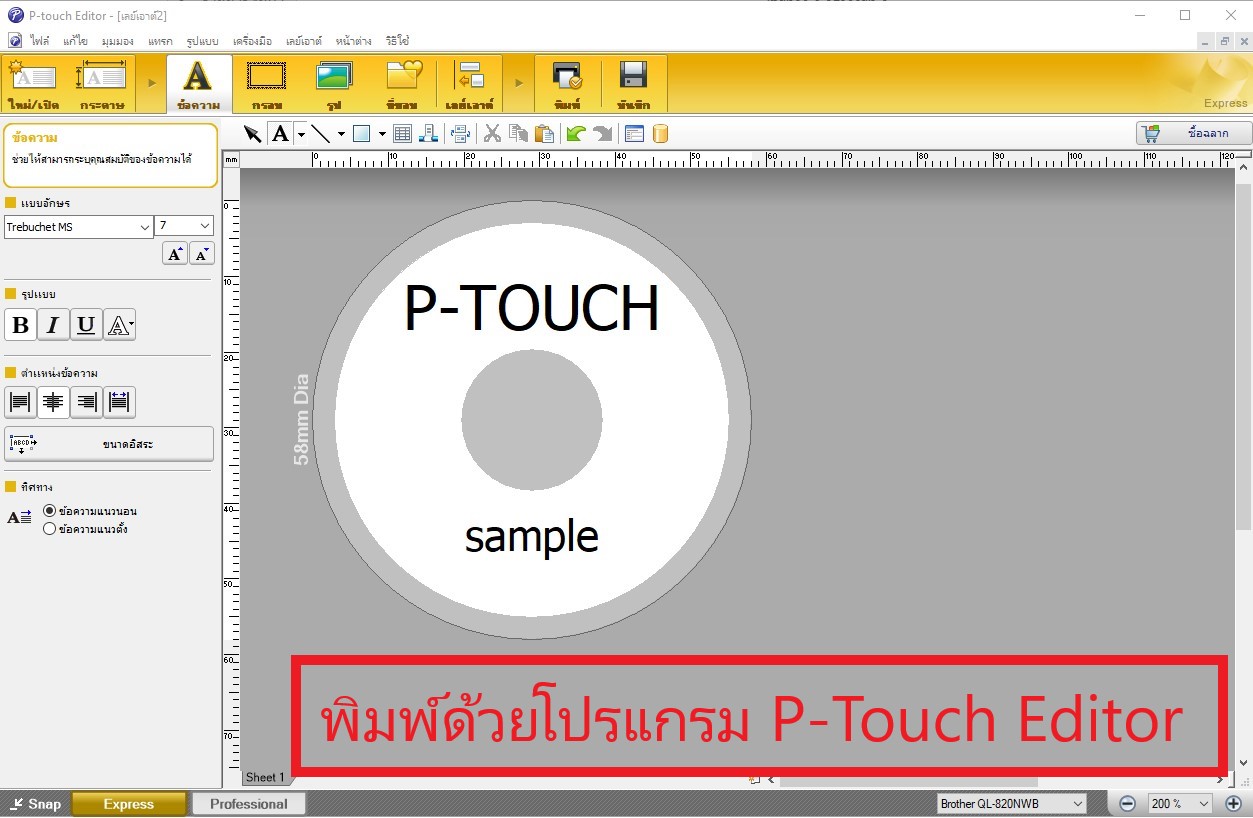The height and width of the screenshot is (818, 1253).
Task: Click the sample text on the label
Action: click(532, 537)
